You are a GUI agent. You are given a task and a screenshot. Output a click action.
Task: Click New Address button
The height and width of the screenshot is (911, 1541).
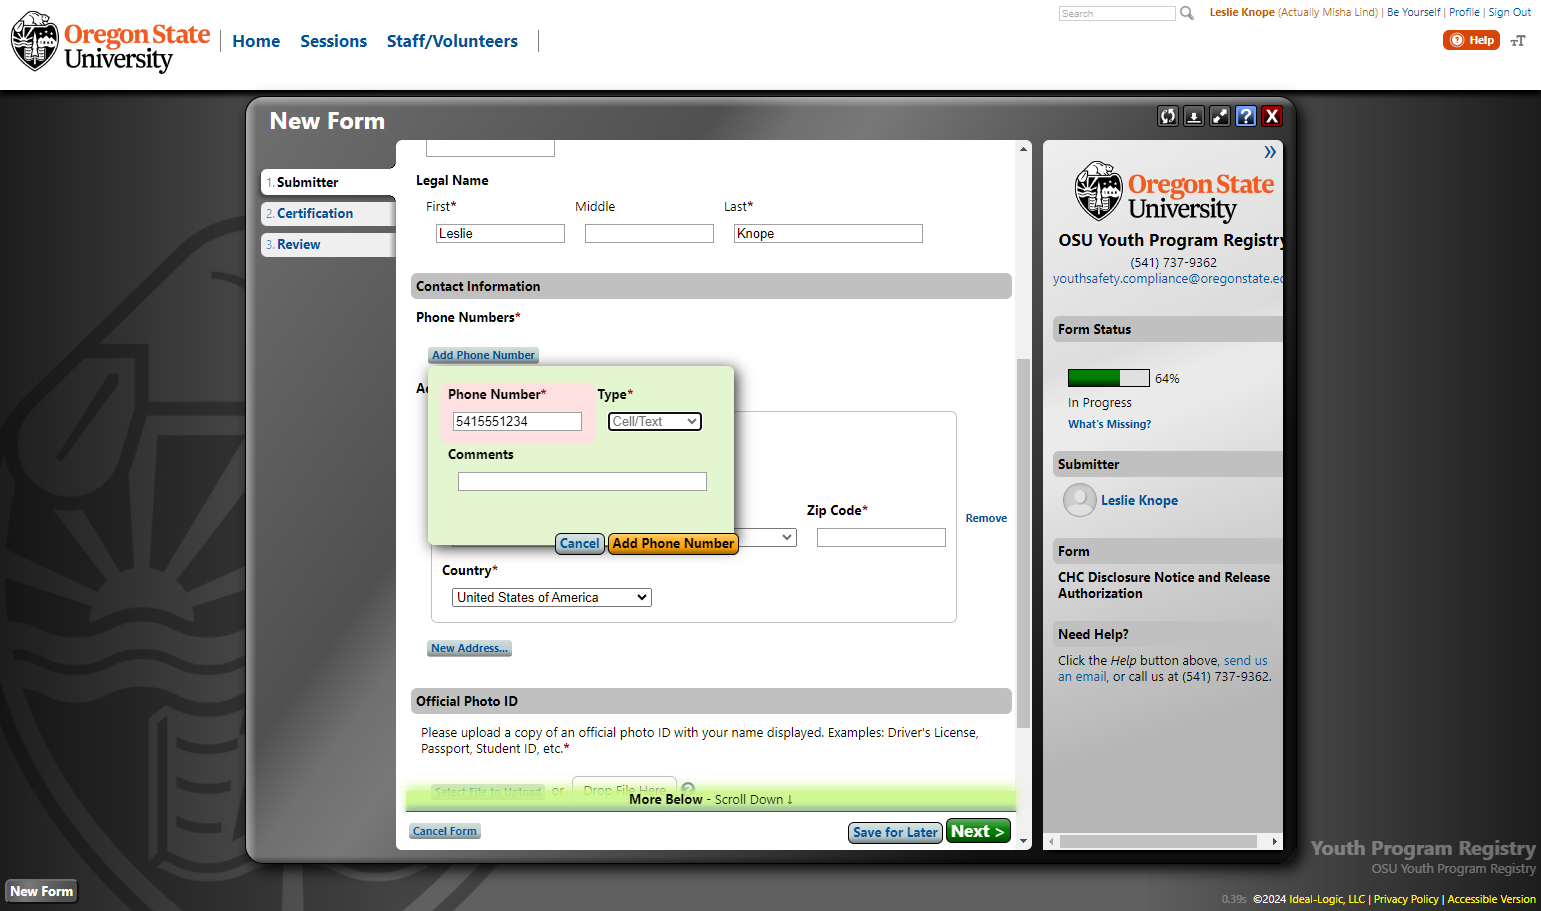pos(470,648)
